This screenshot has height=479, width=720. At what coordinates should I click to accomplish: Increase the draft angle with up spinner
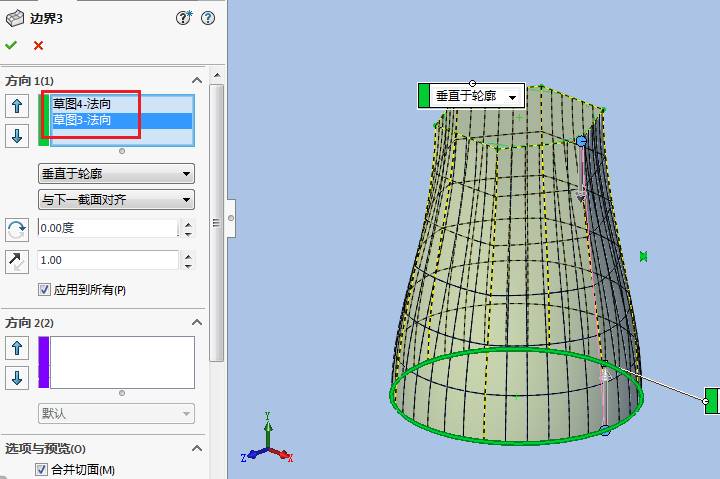click(x=188, y=224)
